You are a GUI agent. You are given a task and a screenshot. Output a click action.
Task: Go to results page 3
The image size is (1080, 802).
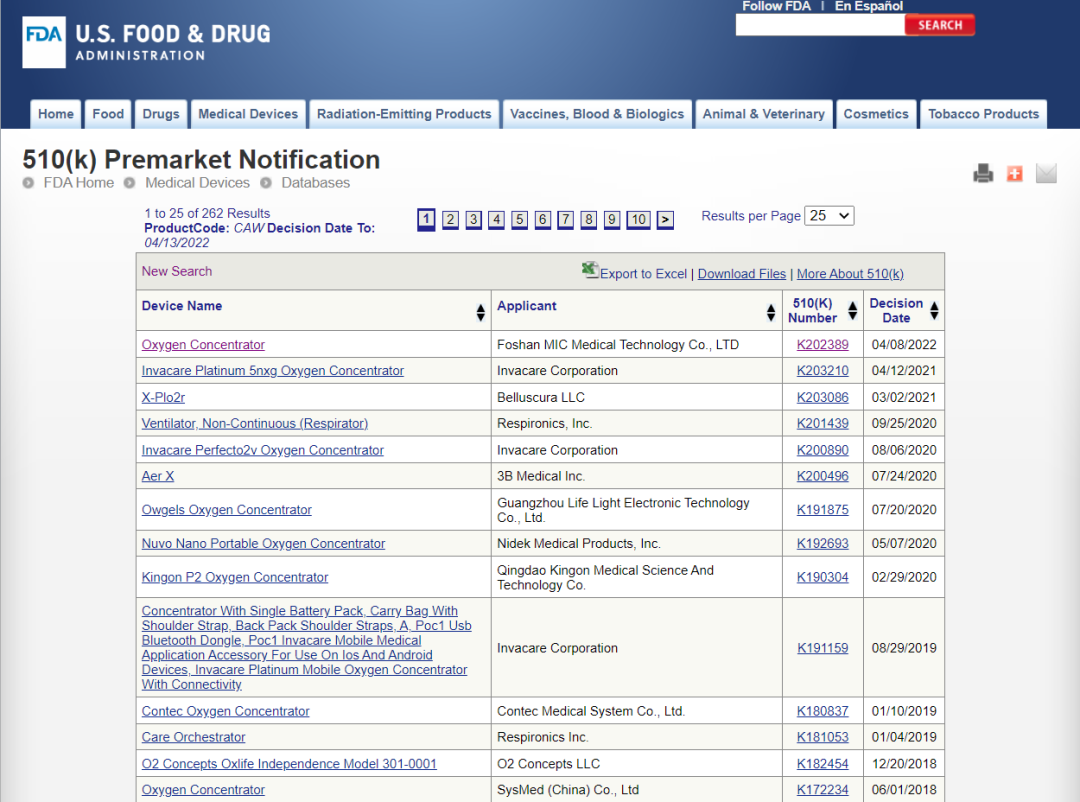473,220
